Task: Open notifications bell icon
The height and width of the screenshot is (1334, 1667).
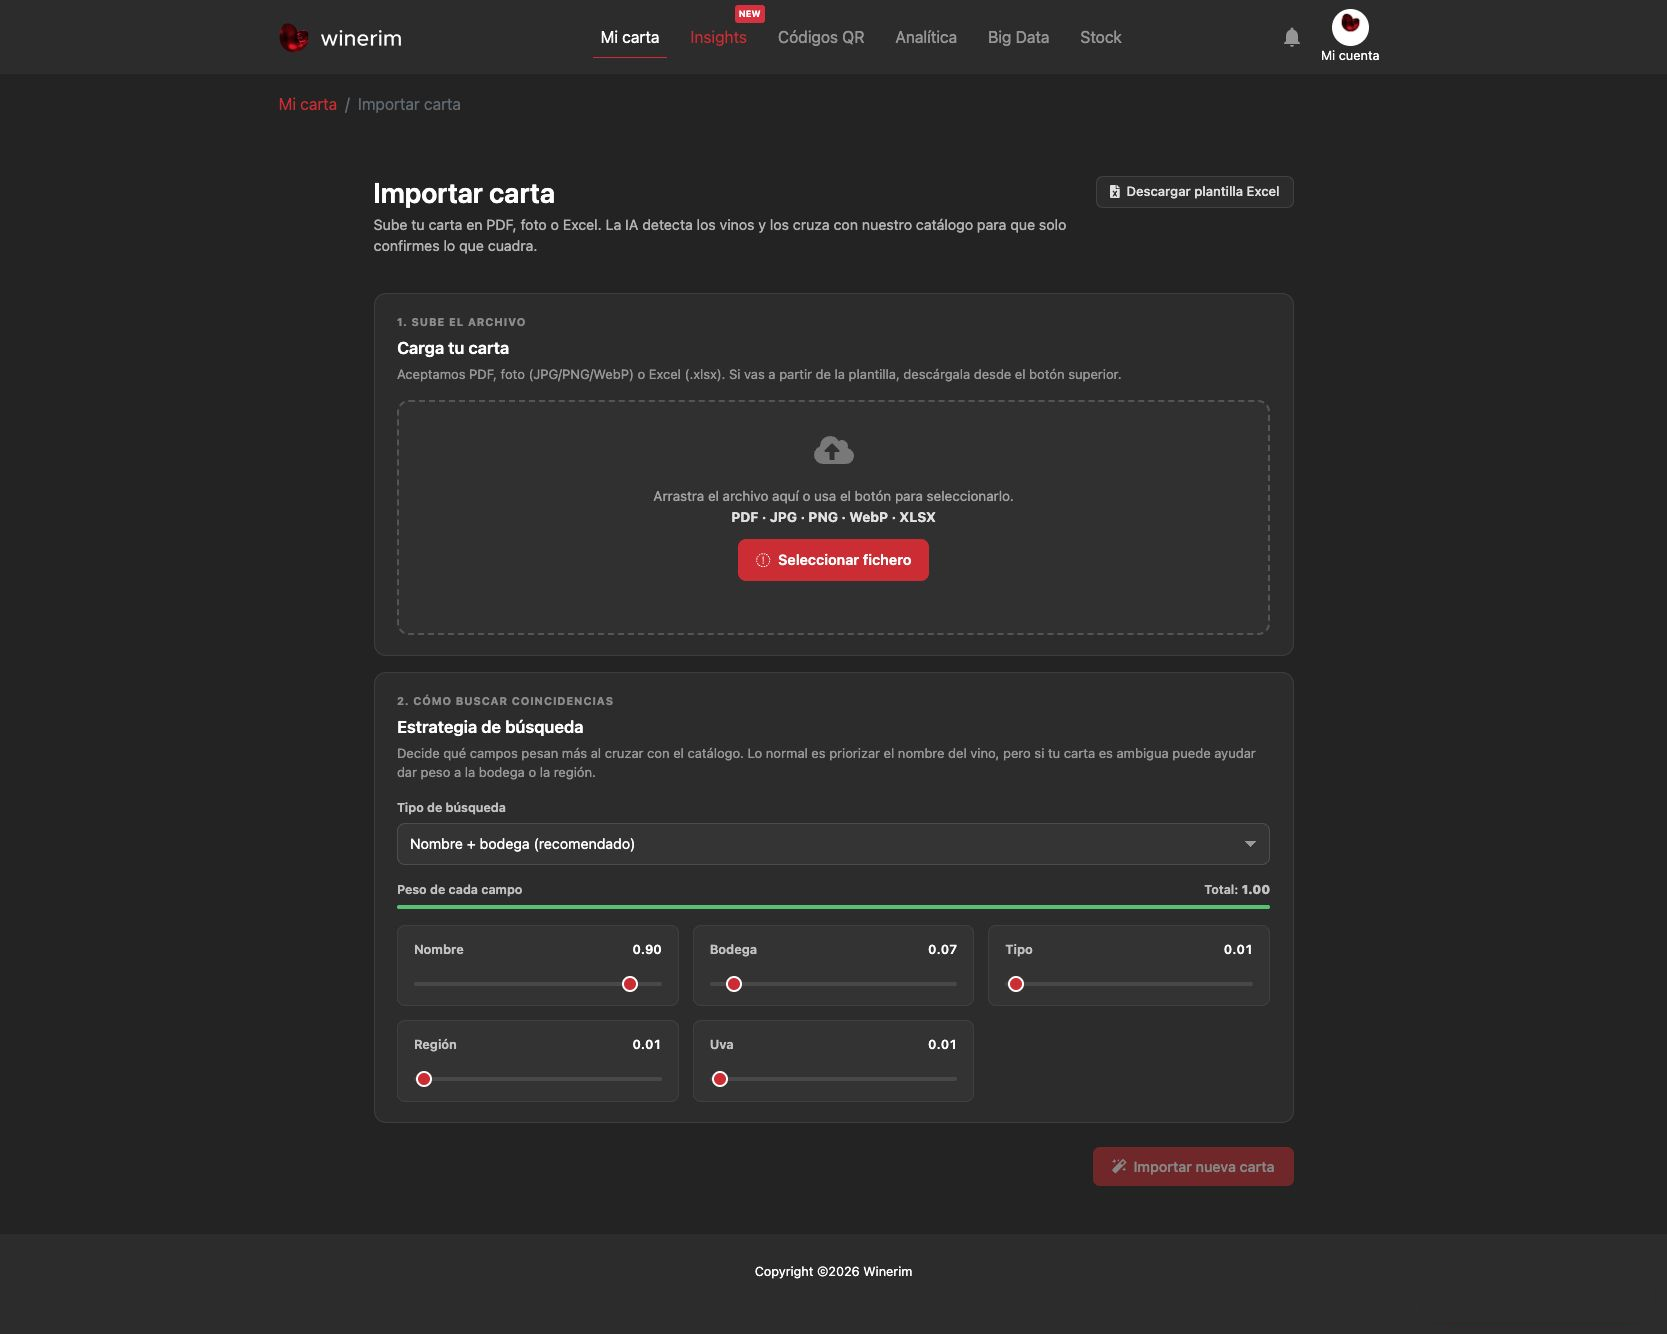Action: (1292, 37)
